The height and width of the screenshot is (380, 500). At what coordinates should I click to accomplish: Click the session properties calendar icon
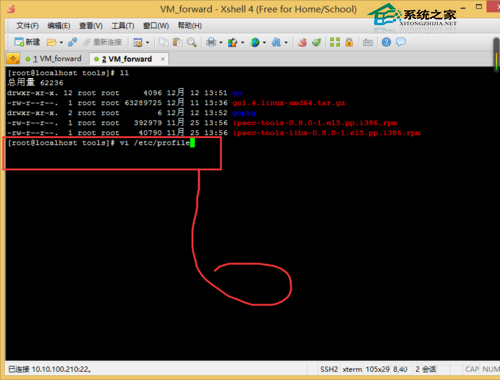(138, 42)
